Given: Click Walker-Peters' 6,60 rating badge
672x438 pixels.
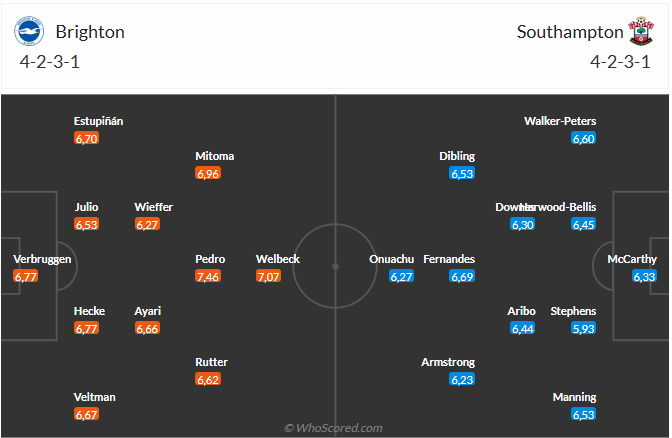Looking at the screenshot, I should tap(584, 138).
